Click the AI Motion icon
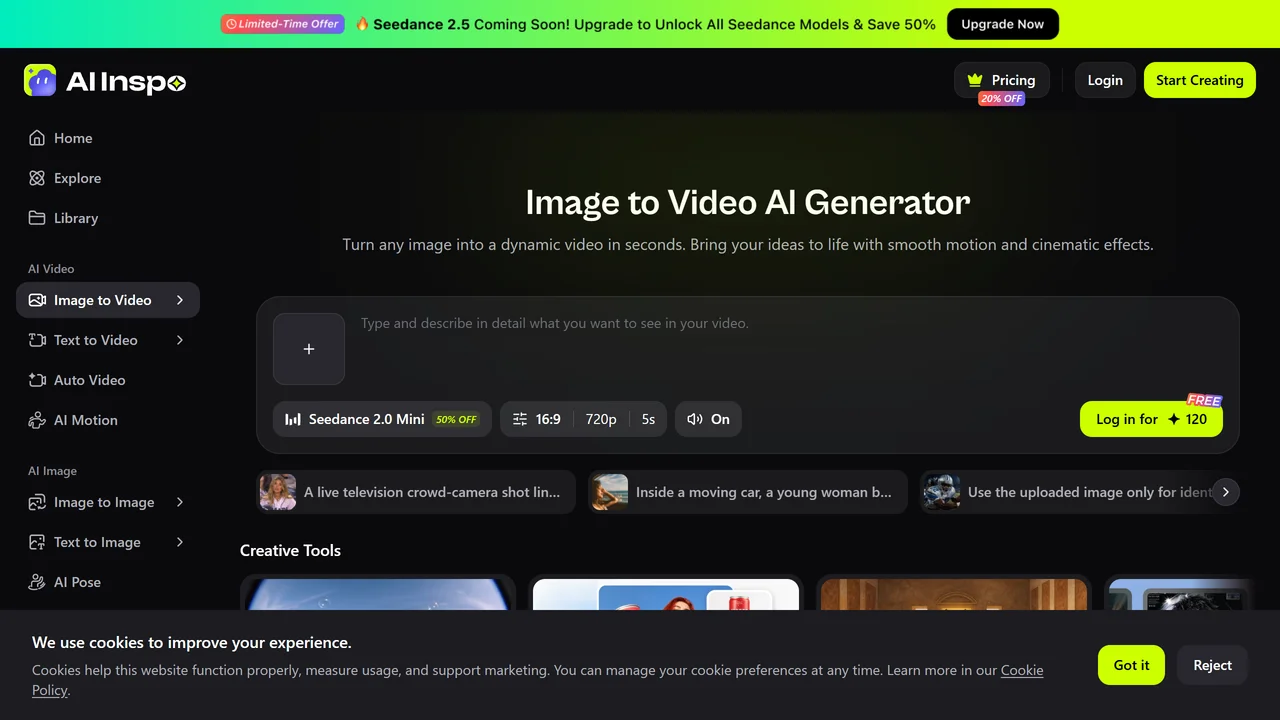The image size is (1280, 720). coord(37,420)
